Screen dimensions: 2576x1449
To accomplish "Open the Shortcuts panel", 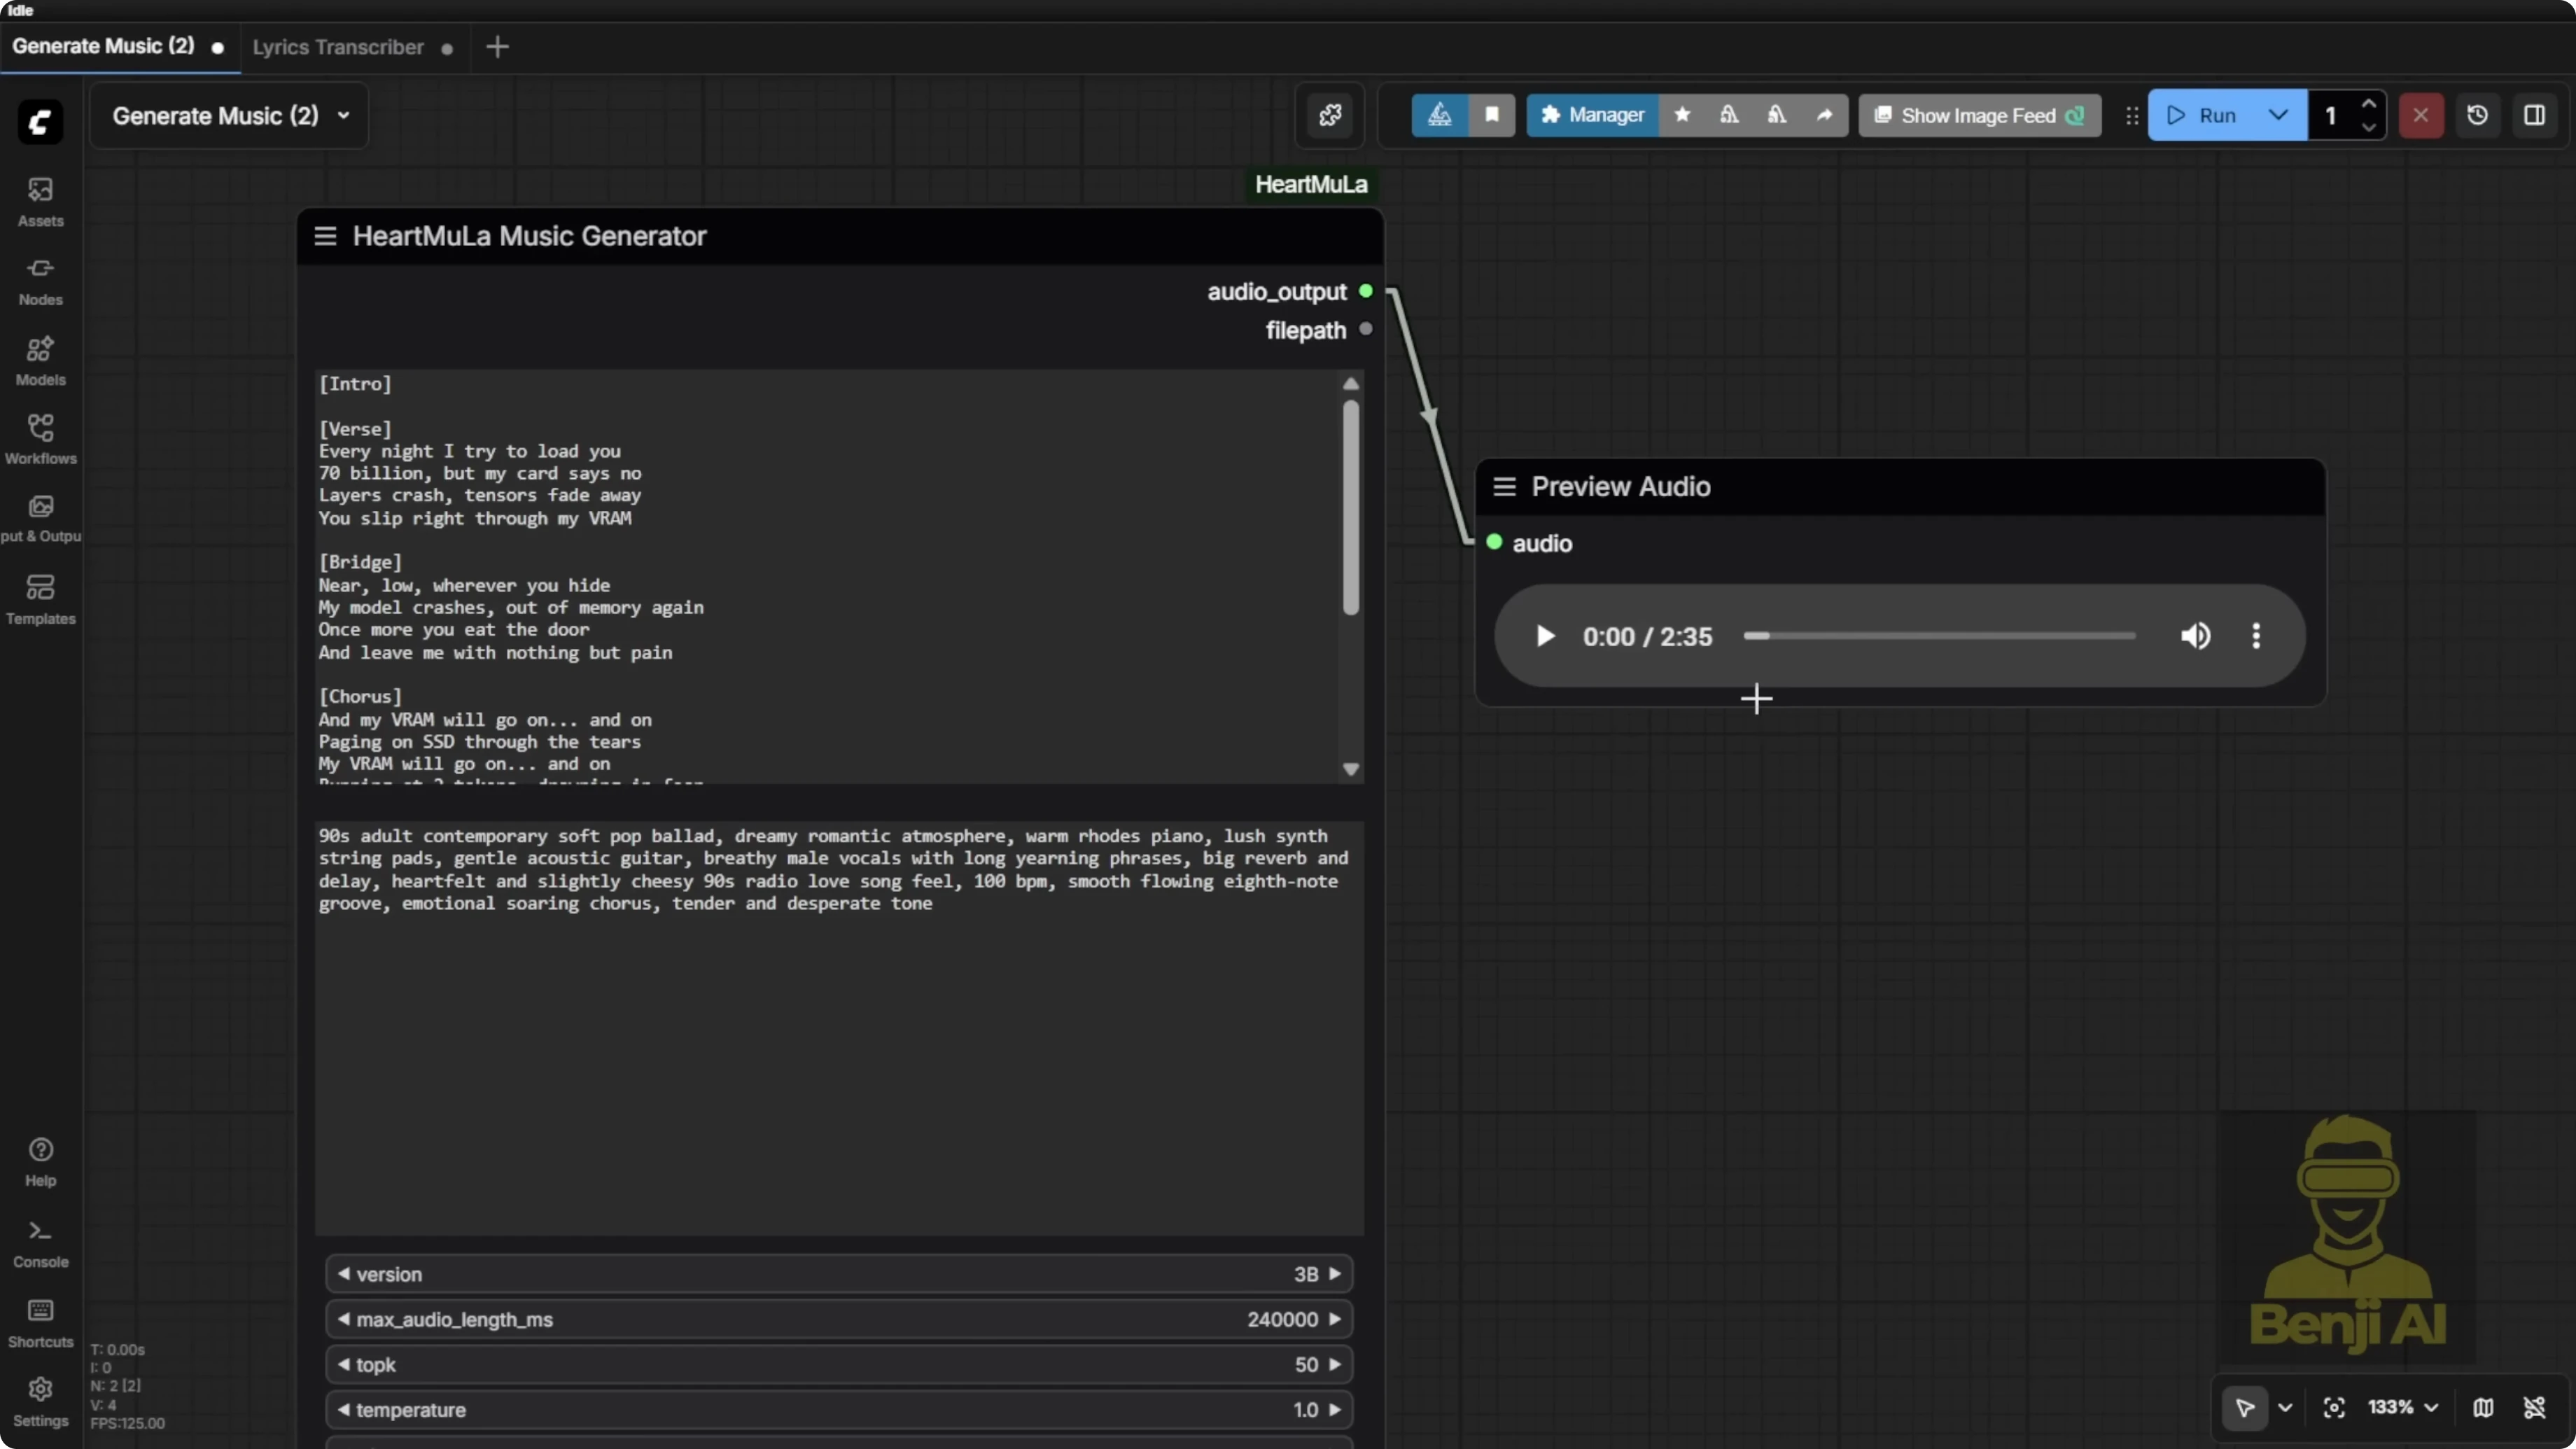I will 40,1322.
